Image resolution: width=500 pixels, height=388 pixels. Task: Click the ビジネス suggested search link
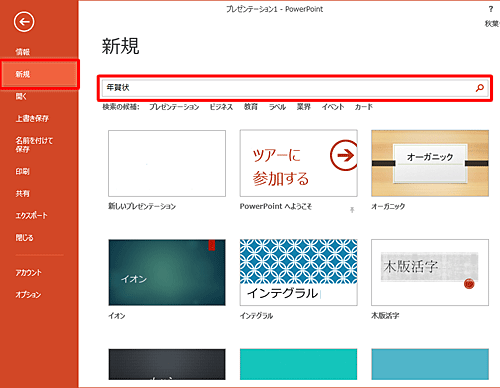221,107
